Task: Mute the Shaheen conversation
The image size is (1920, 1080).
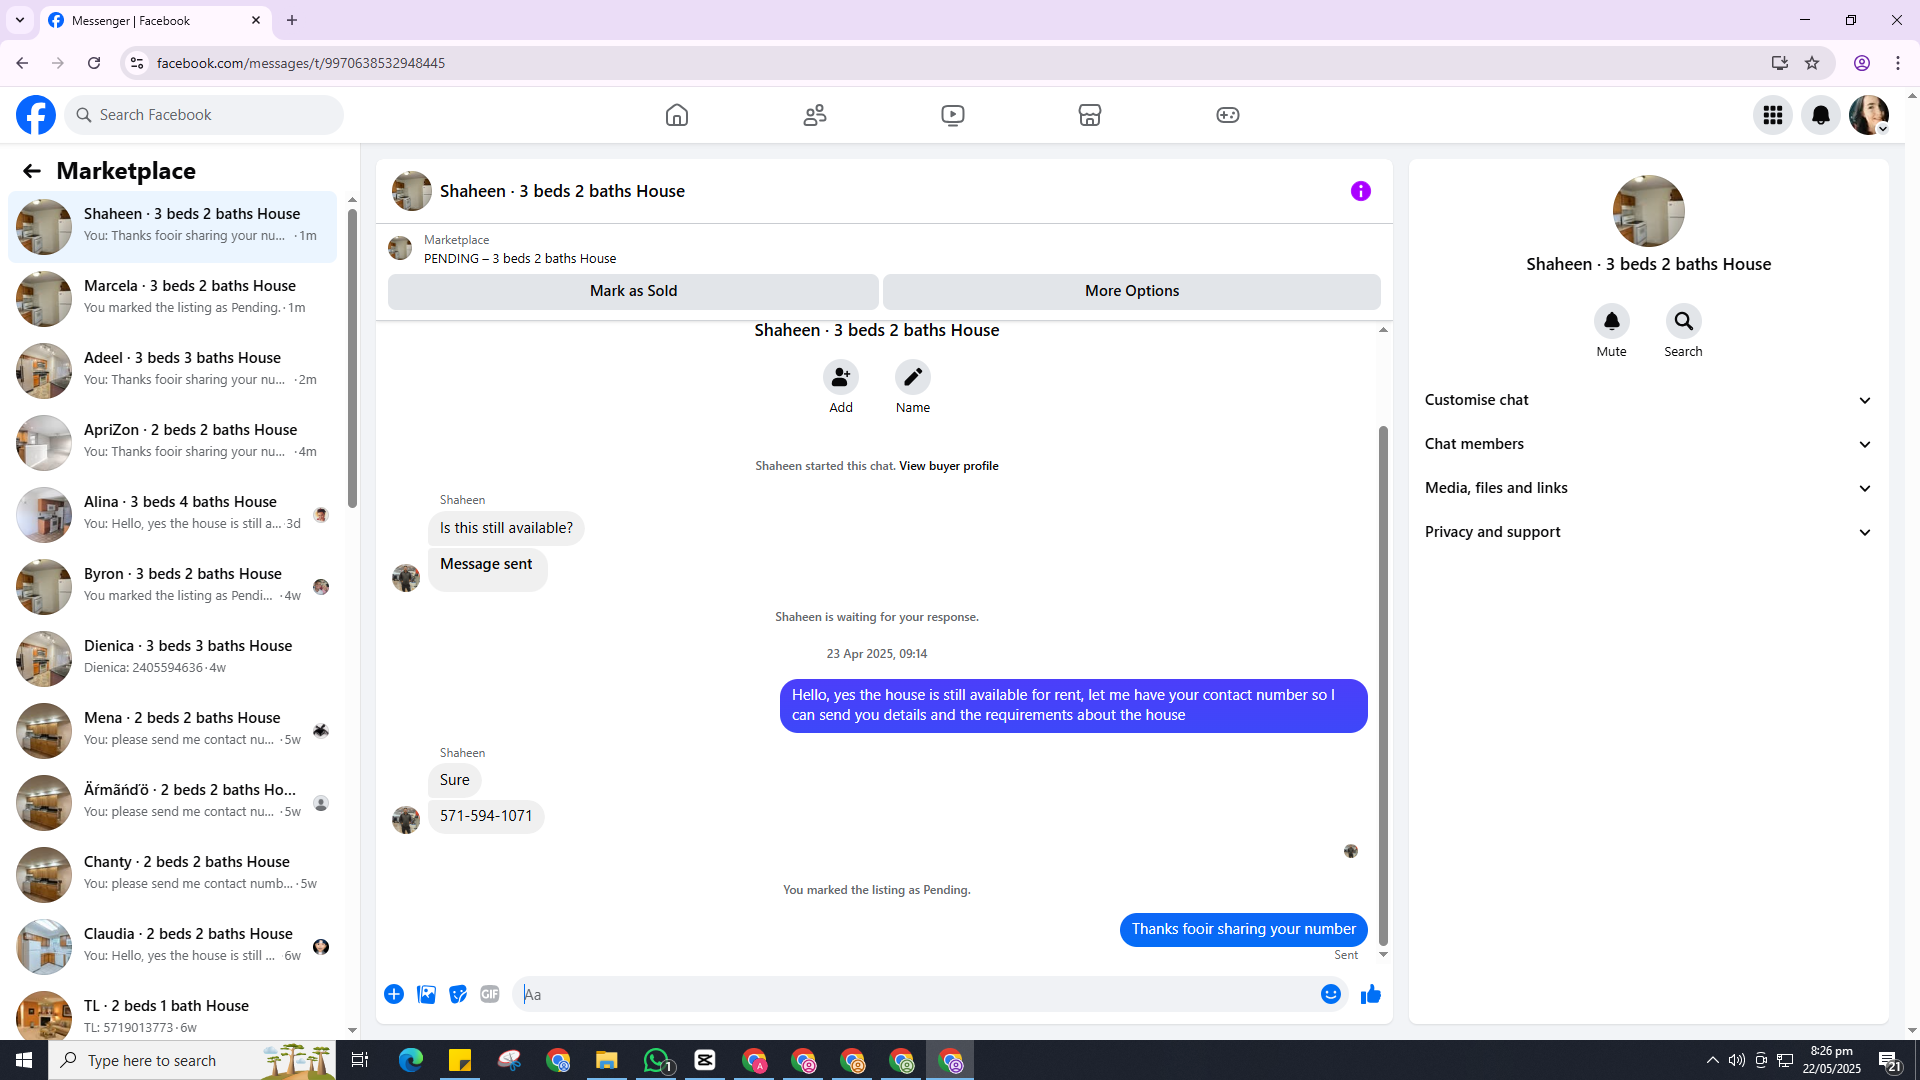Action: pos(1612,321)
